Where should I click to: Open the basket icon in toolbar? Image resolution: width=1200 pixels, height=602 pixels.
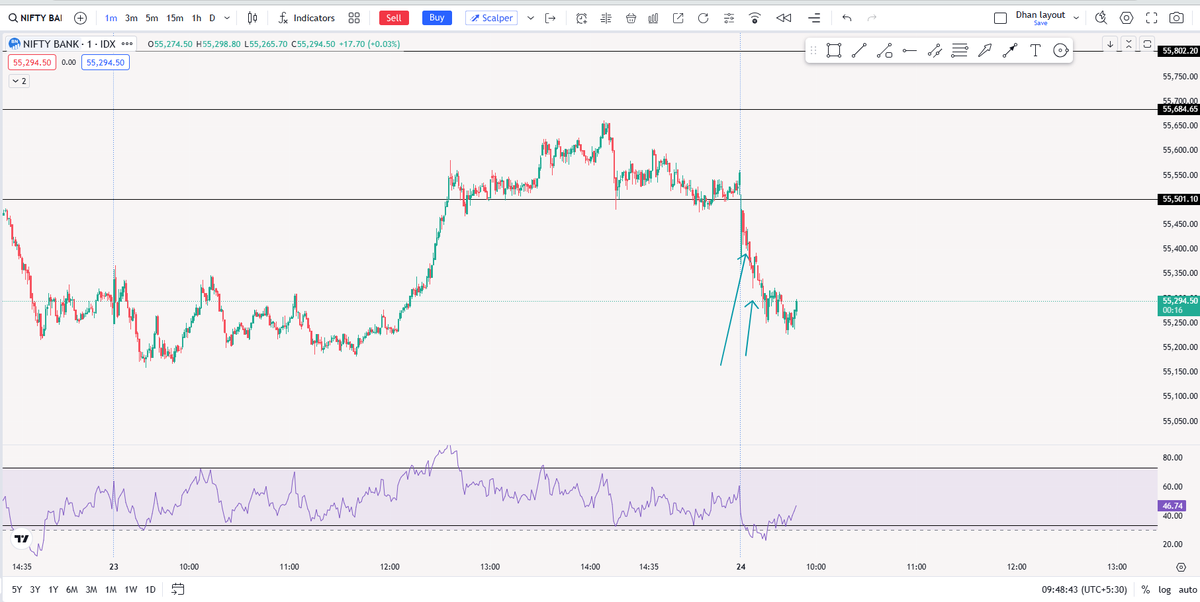[x=630, y=18]
